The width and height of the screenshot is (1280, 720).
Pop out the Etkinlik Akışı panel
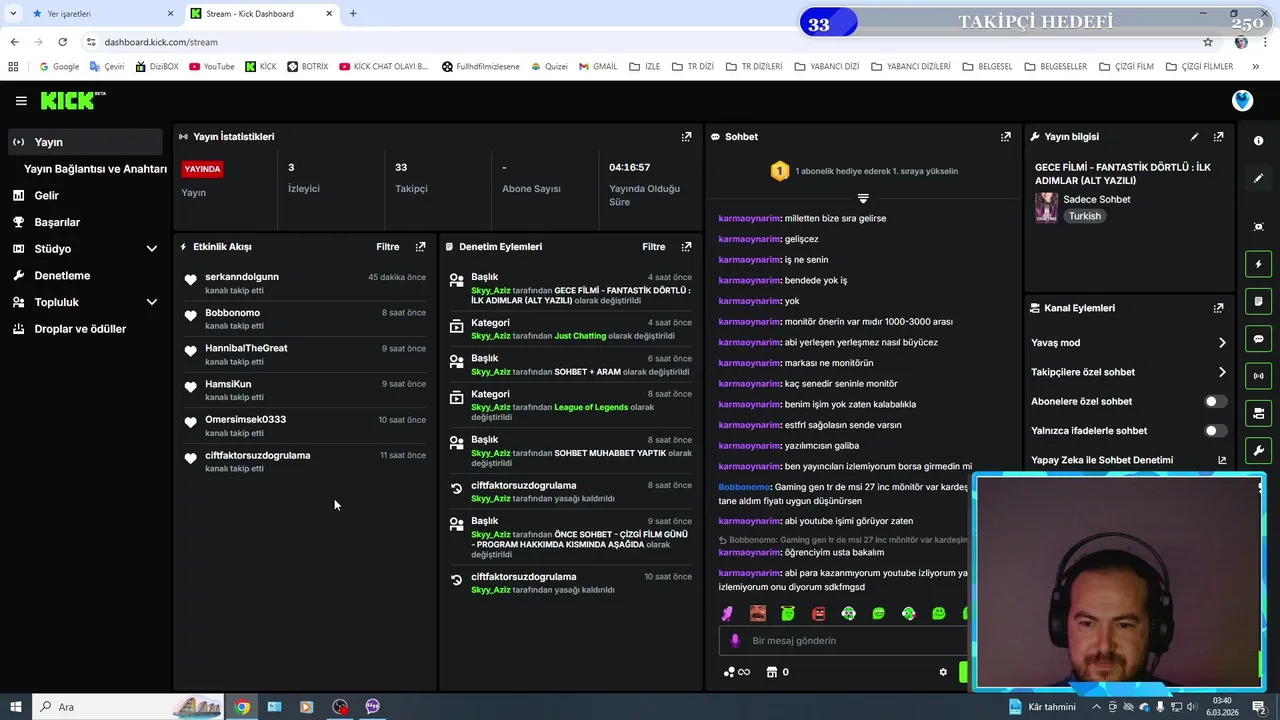click(x=420, y=247)
